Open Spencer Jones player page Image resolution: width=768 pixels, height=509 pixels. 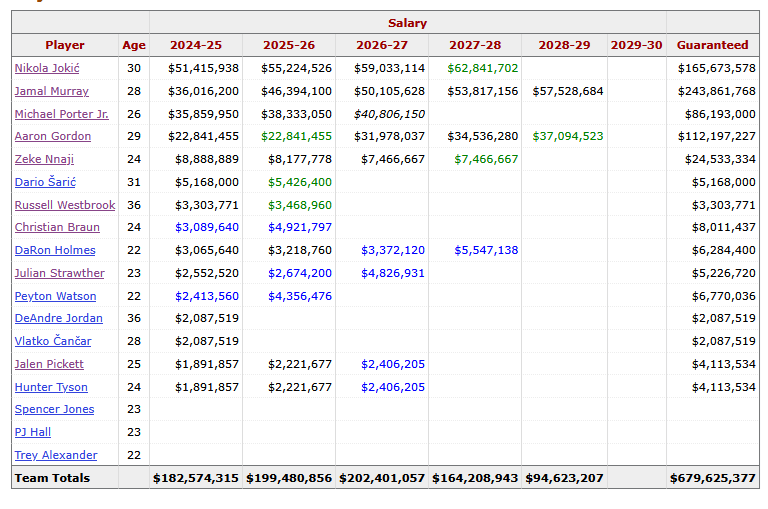tap(54, 410)
